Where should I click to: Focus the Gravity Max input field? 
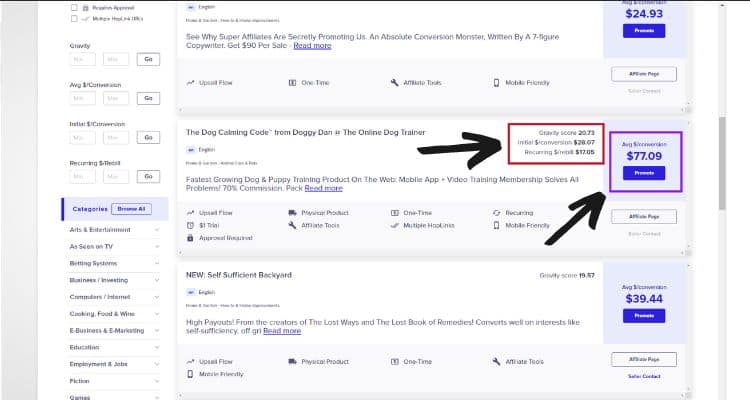(x=116, y=59)
